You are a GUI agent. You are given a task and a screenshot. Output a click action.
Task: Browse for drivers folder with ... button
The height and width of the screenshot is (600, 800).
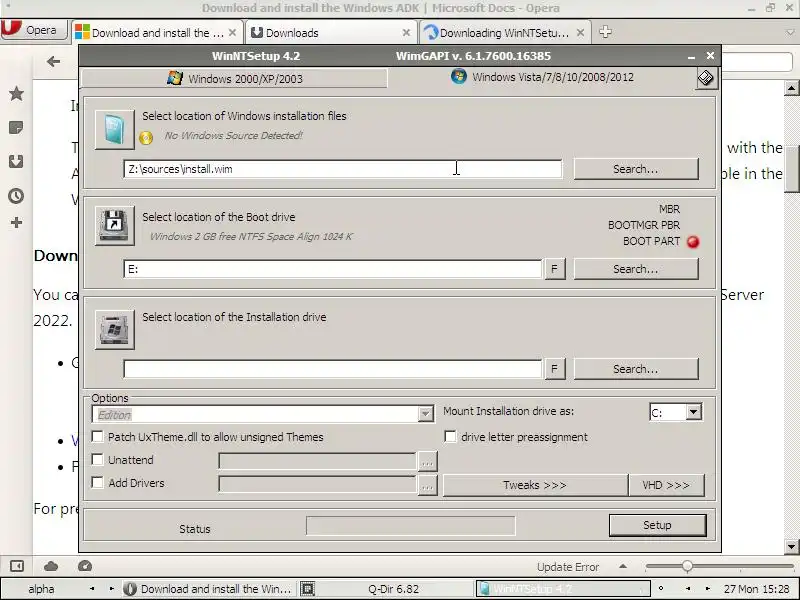(427, 485)
